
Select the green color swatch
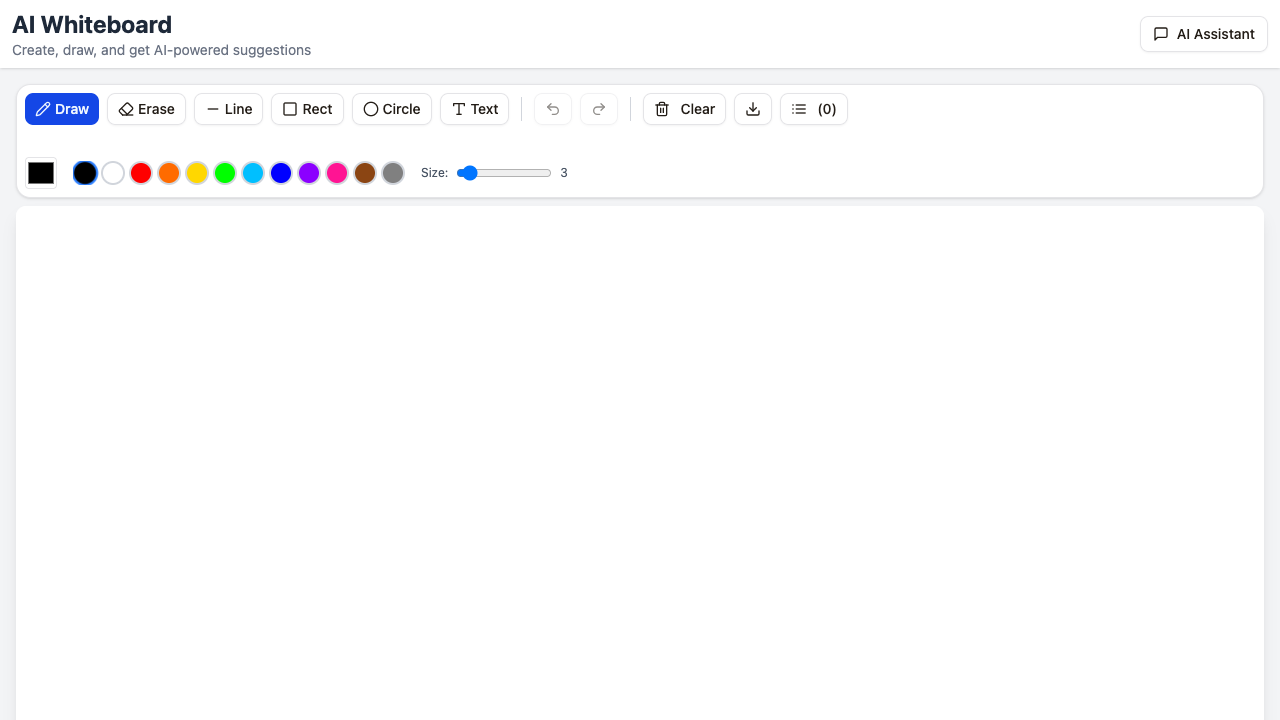click(x=225, y=173)
